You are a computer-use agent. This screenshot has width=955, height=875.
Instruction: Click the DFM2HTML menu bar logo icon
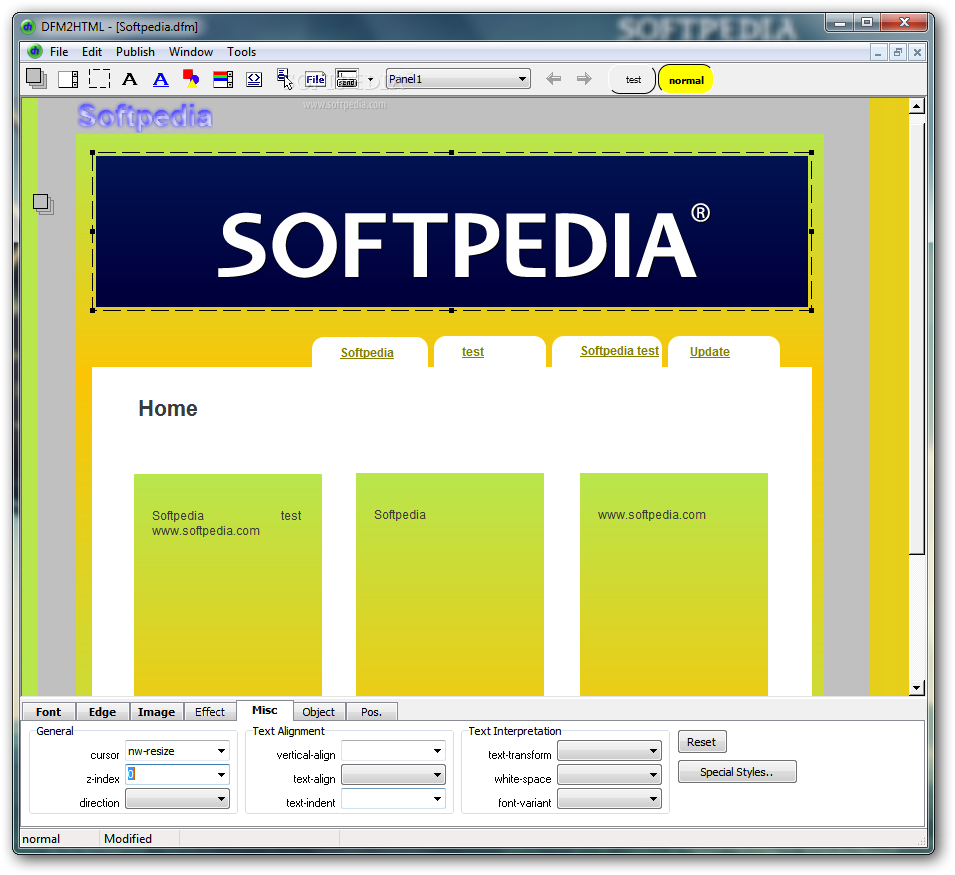35,51
